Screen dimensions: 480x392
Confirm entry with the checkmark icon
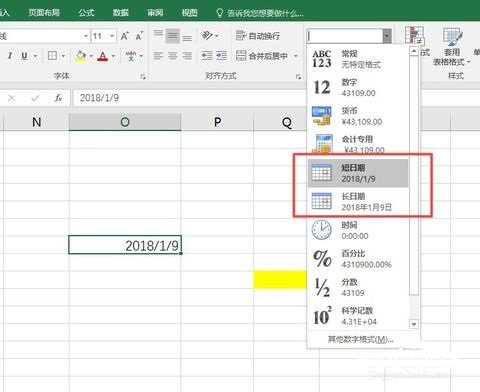pyautogui.click(x=35, y=98)
